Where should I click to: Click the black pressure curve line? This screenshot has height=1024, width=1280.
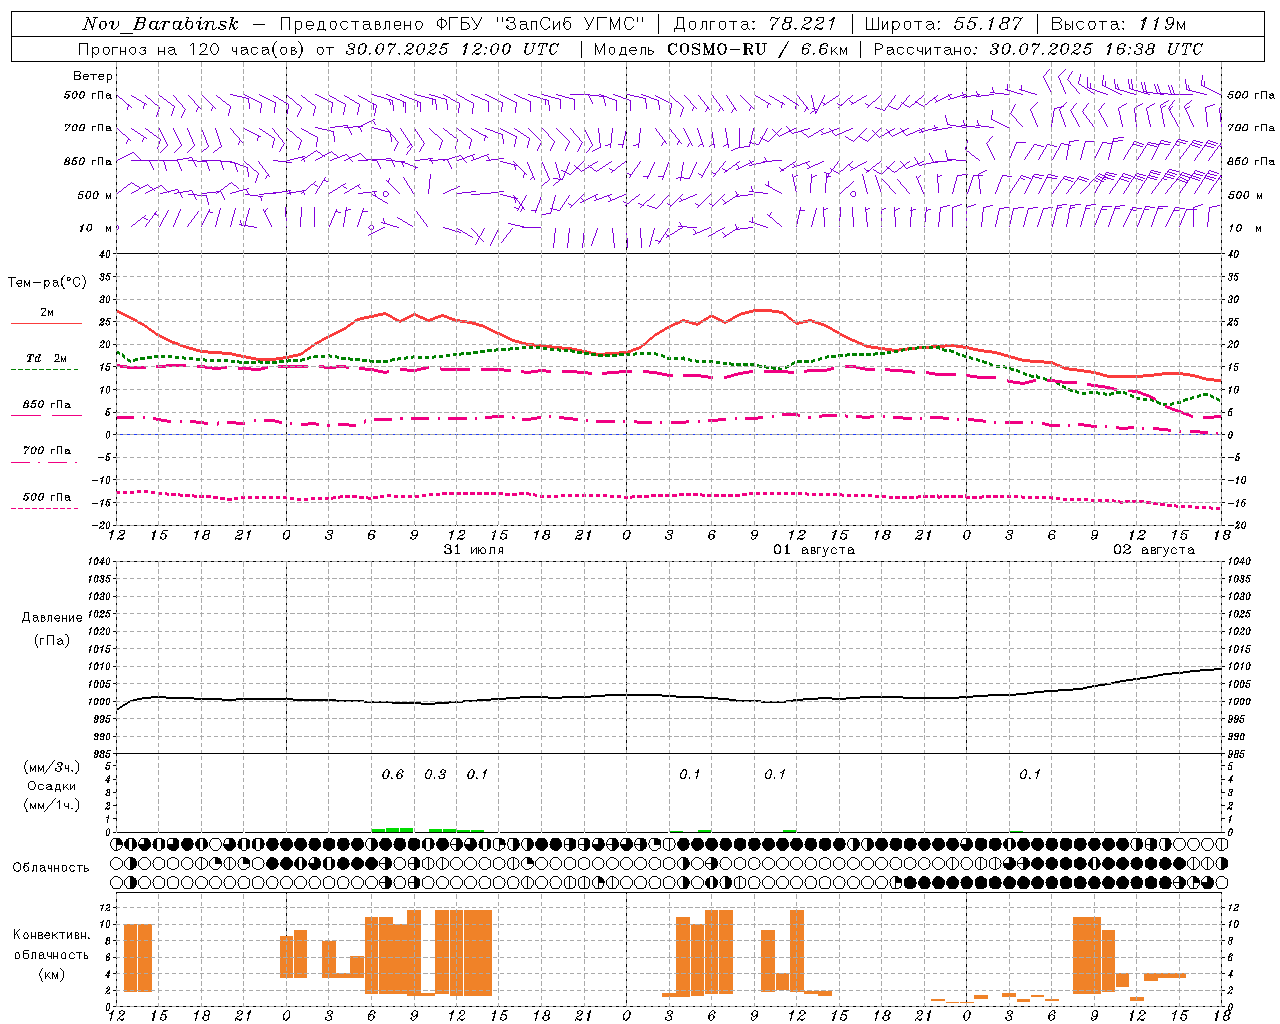click(670, 695)
